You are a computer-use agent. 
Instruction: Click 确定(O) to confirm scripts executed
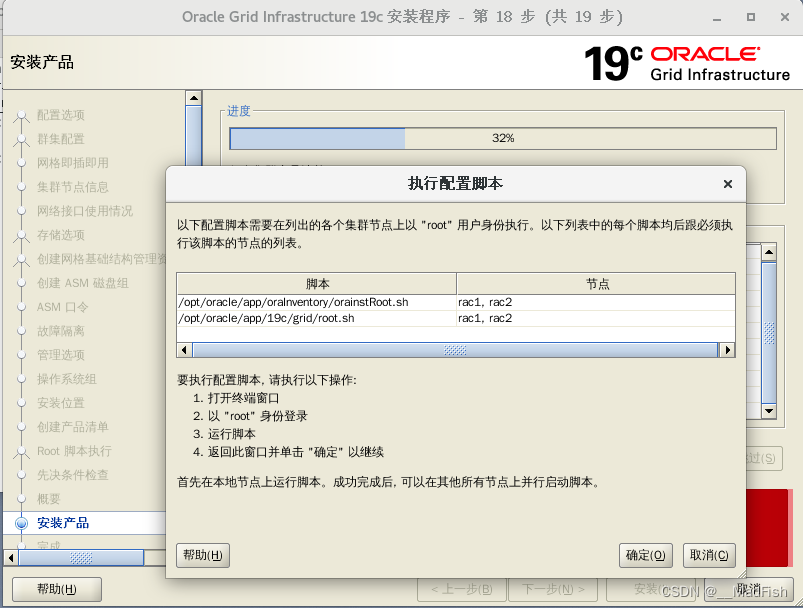coord(645,555)
